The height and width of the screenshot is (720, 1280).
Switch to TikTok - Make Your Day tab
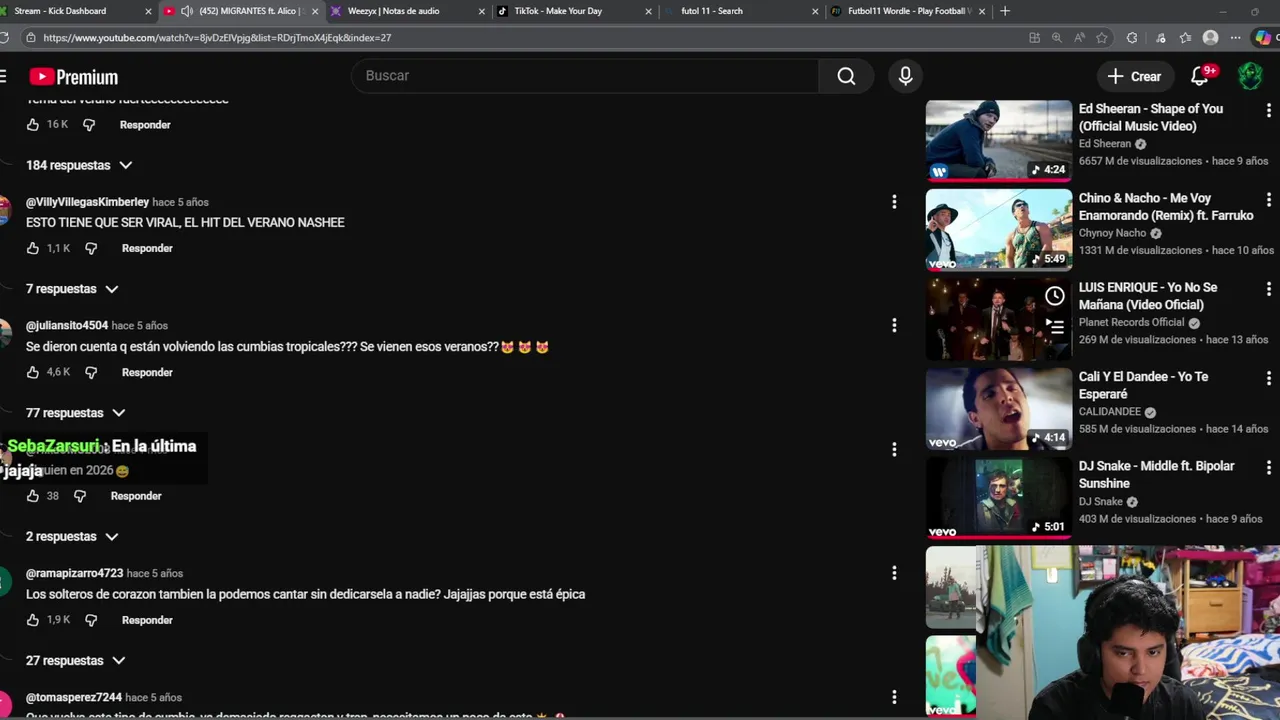pyautogui.click(x=572, y=11)
